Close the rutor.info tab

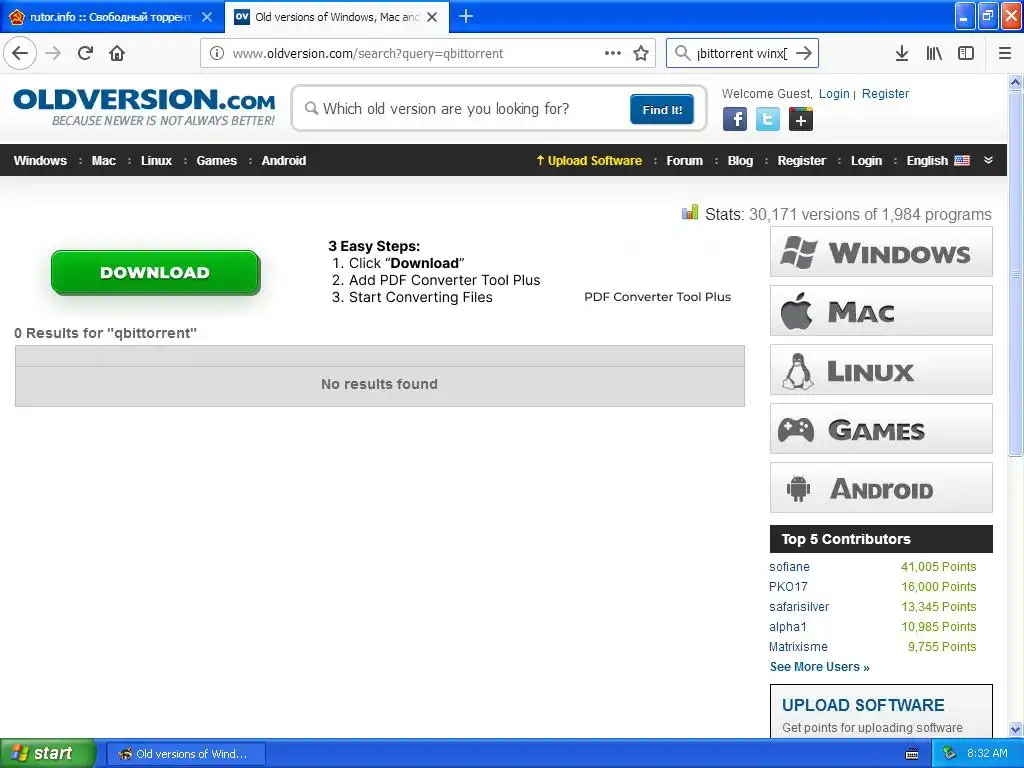(x=207, y=17)
